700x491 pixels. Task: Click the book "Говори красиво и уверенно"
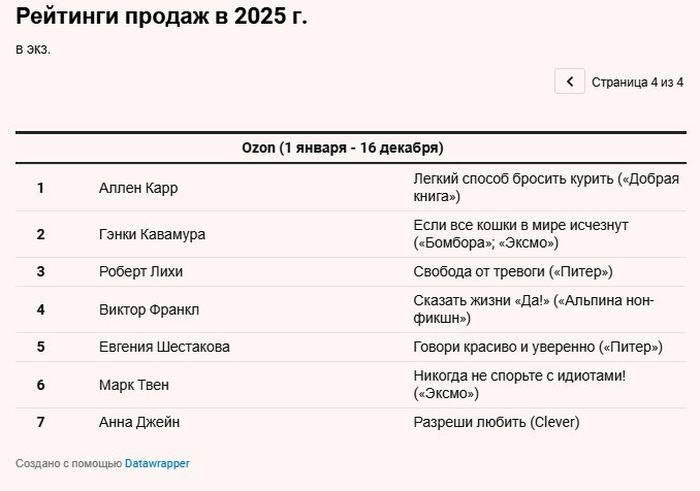tap(537, 347)
